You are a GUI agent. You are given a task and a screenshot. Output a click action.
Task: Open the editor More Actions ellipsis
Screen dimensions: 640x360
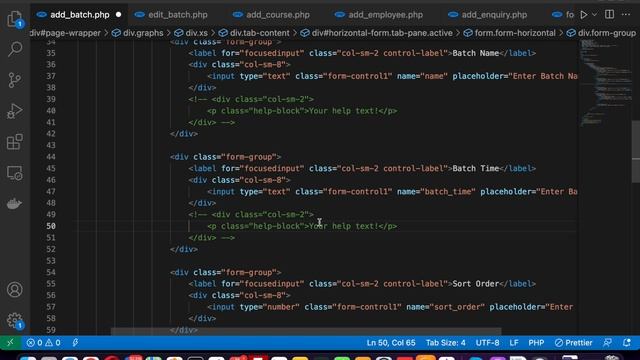coord(626,15)
